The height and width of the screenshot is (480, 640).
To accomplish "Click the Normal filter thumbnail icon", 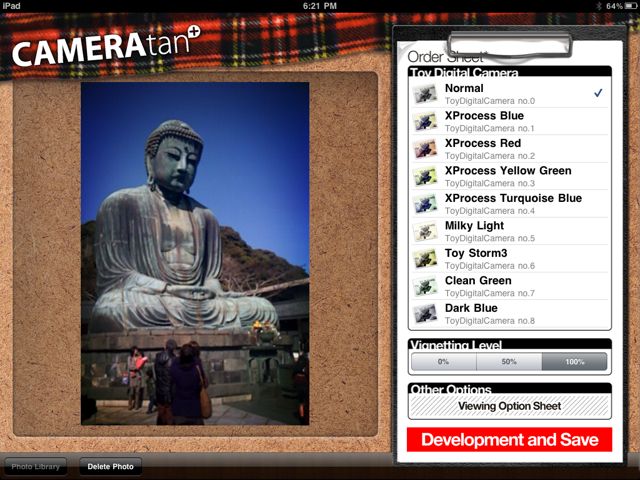I will tap(425, 94).
